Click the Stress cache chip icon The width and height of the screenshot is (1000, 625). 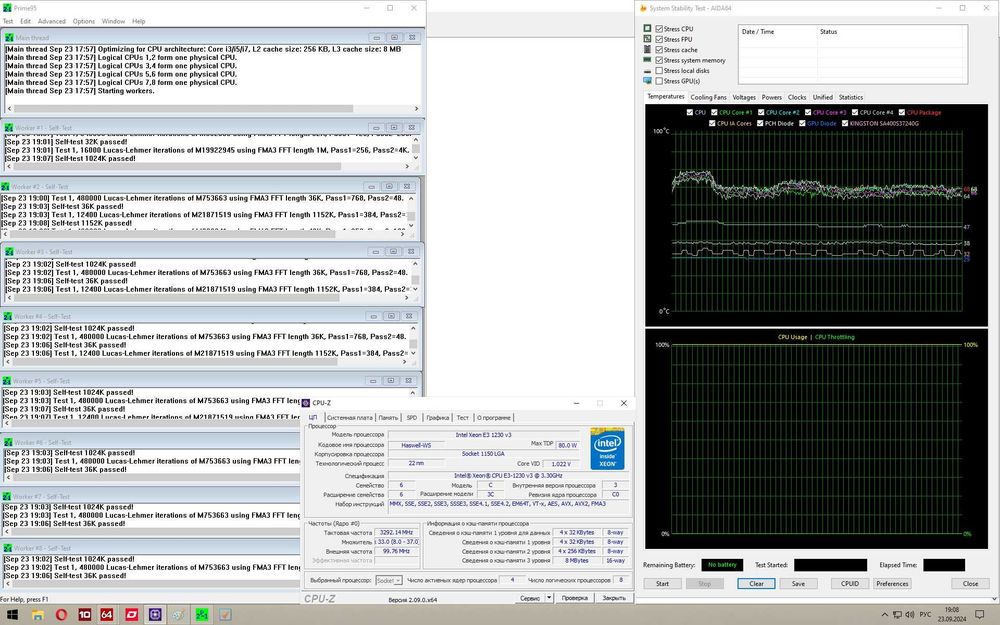647,49
